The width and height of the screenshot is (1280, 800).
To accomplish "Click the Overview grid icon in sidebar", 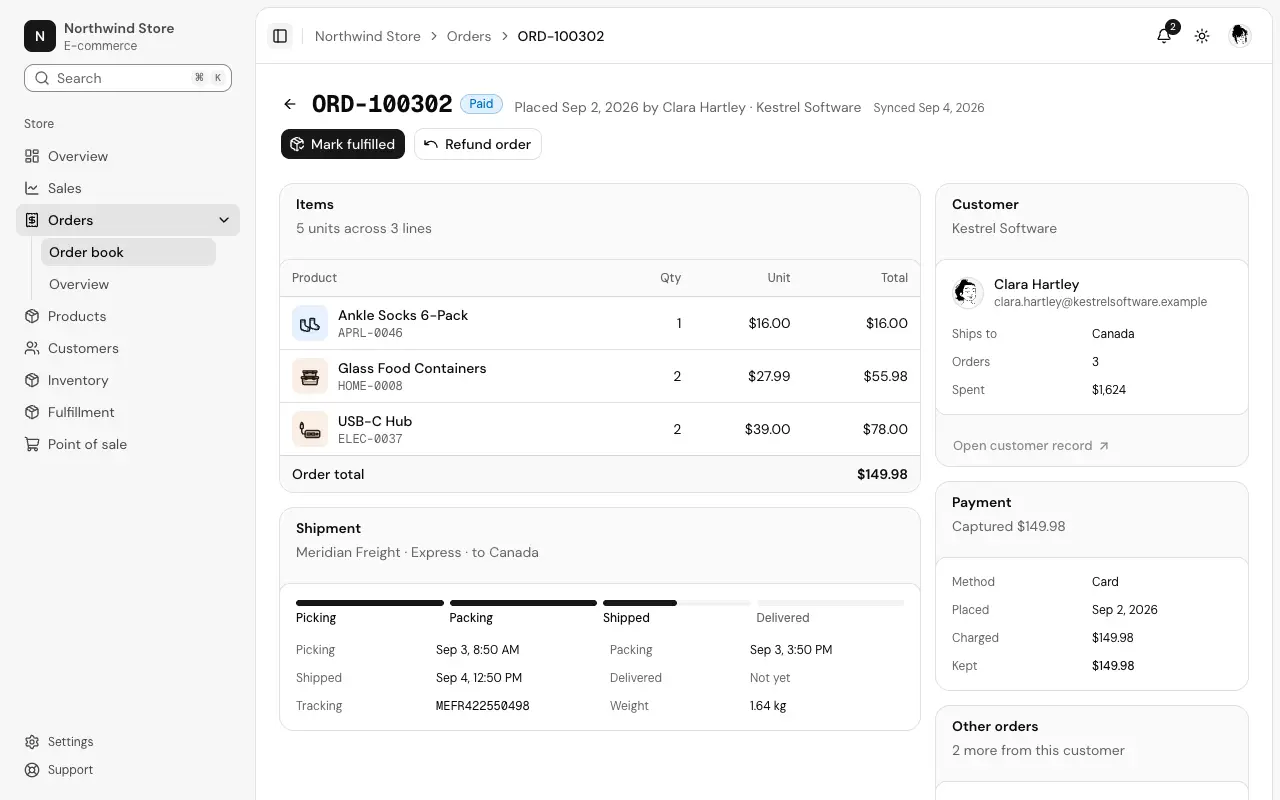I will pyautogui.click(x=32, y=156).
